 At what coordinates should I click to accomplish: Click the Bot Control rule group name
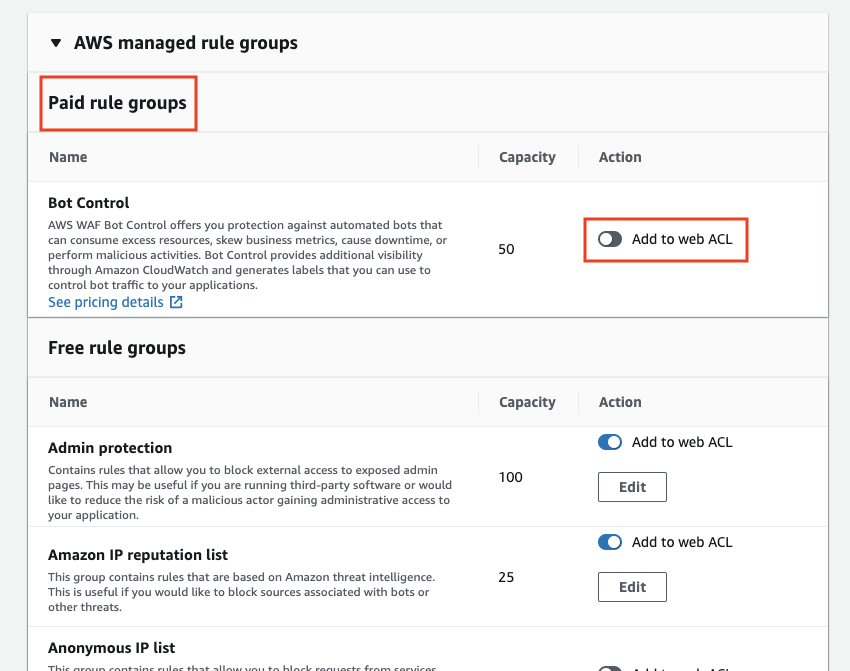[88, 203]
